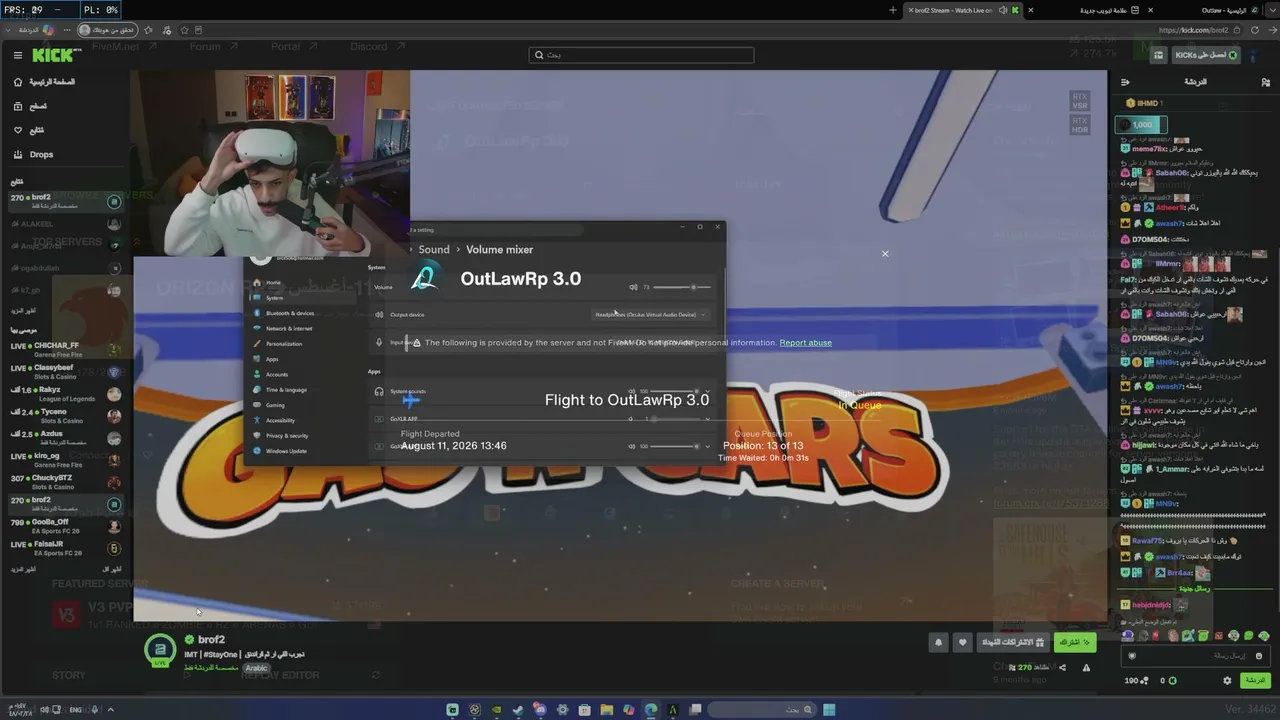Click the 1,000 goal badge in chat

(x=1141, y=125)
